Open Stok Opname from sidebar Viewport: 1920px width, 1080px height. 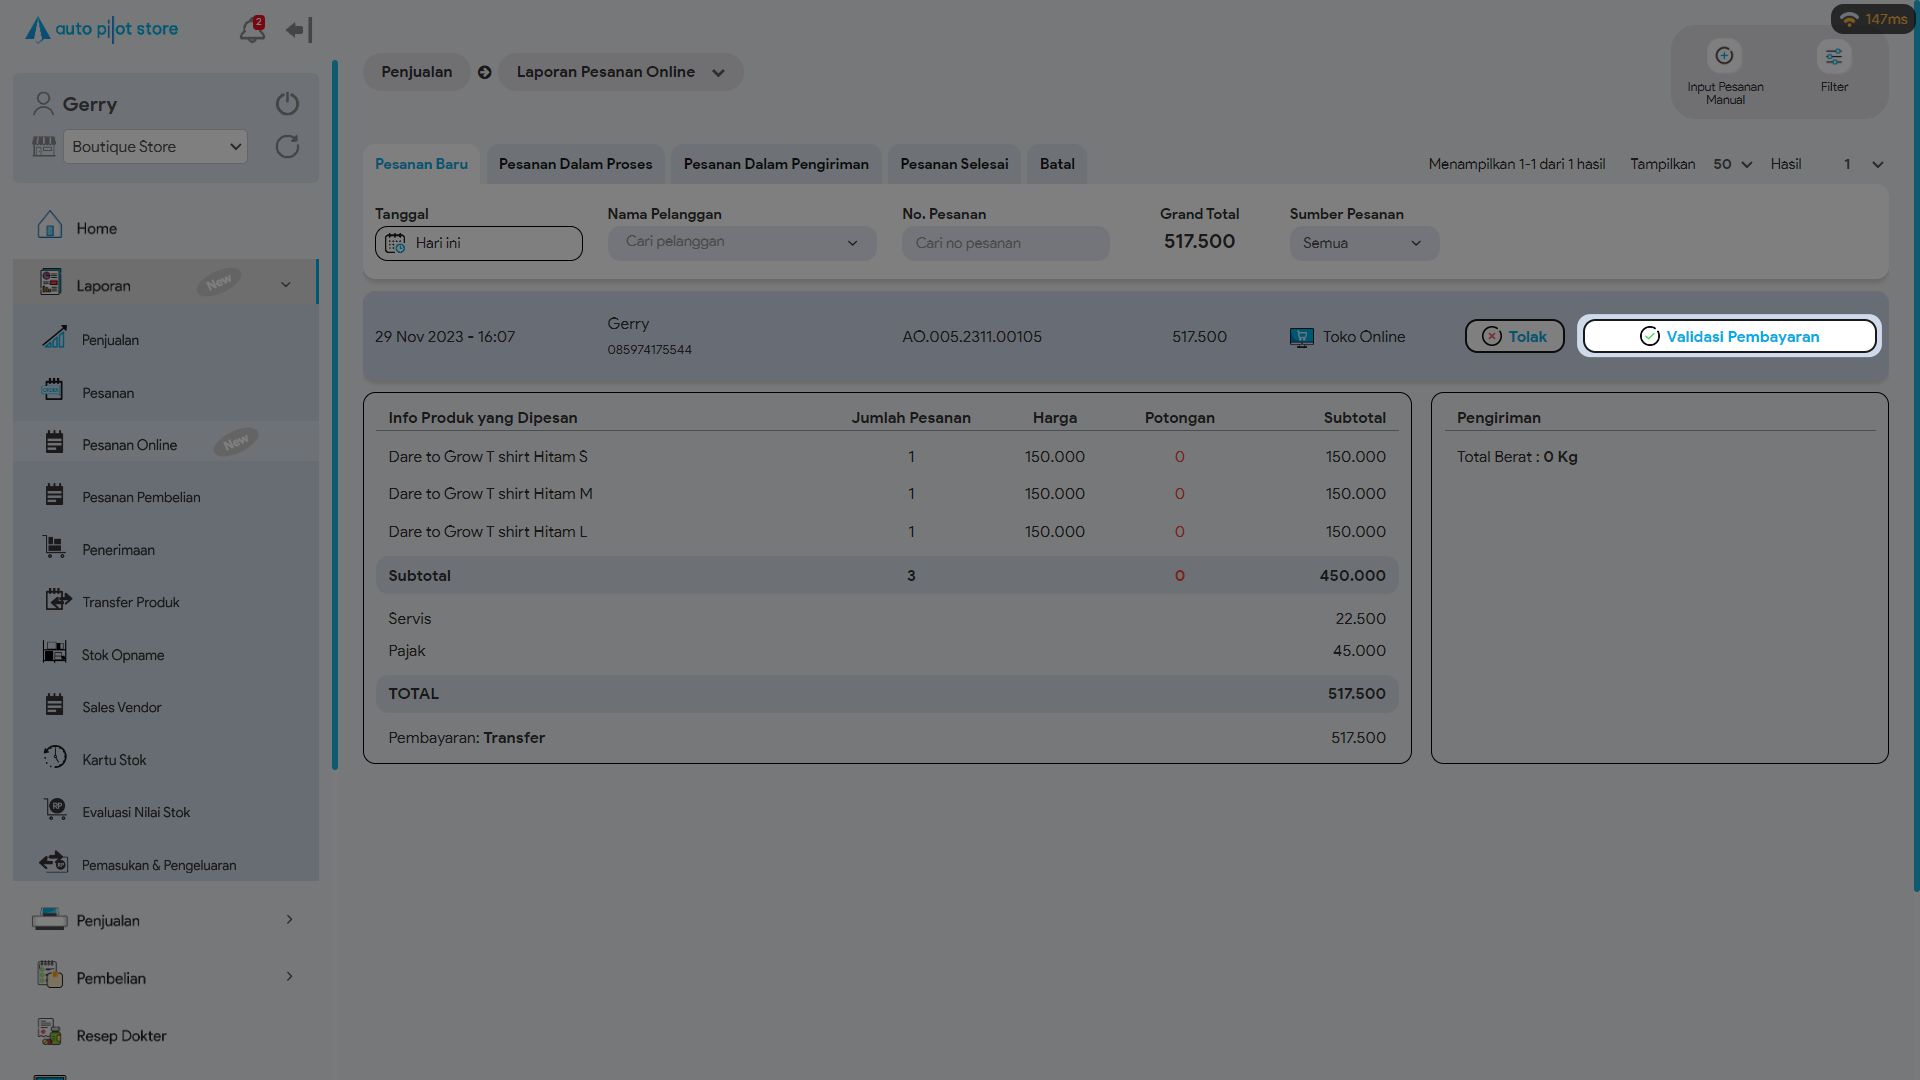[x=122, y=655]
